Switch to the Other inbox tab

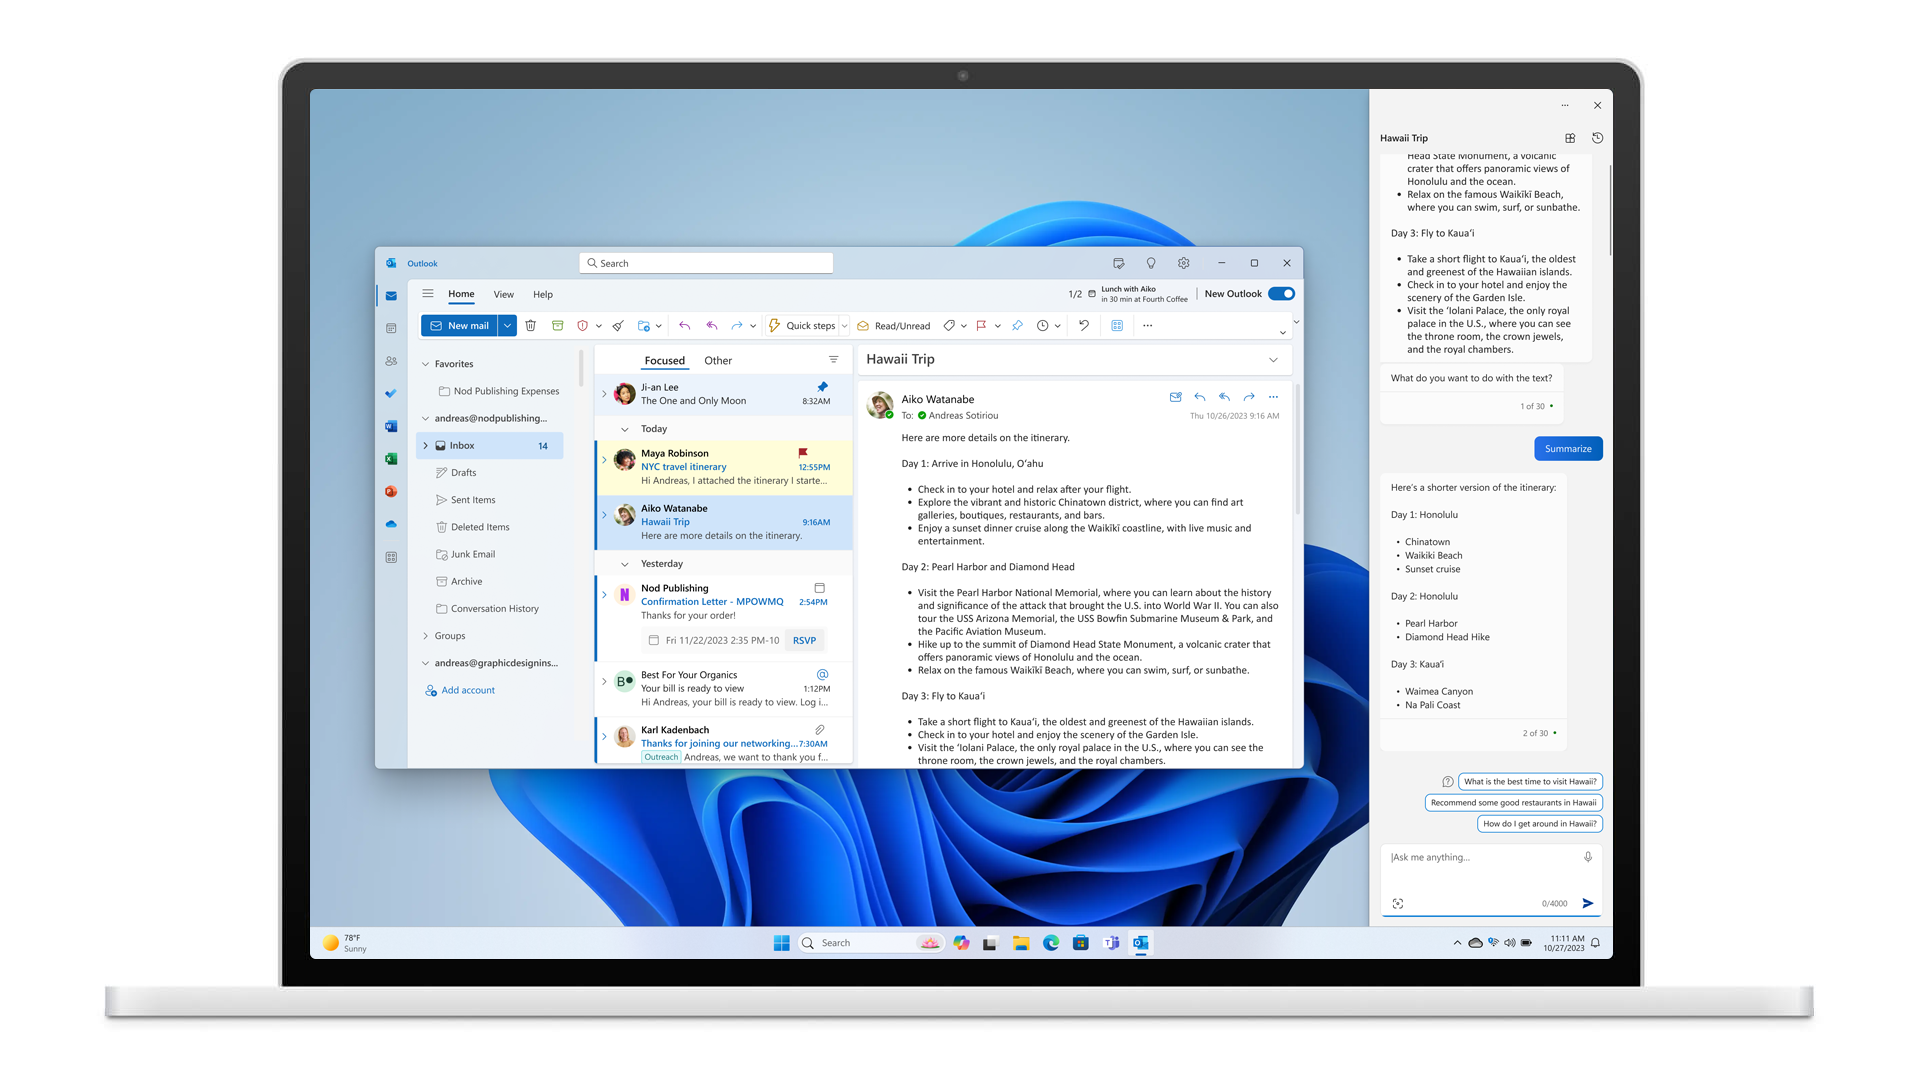pyautogui.click(x=718, y=361)
